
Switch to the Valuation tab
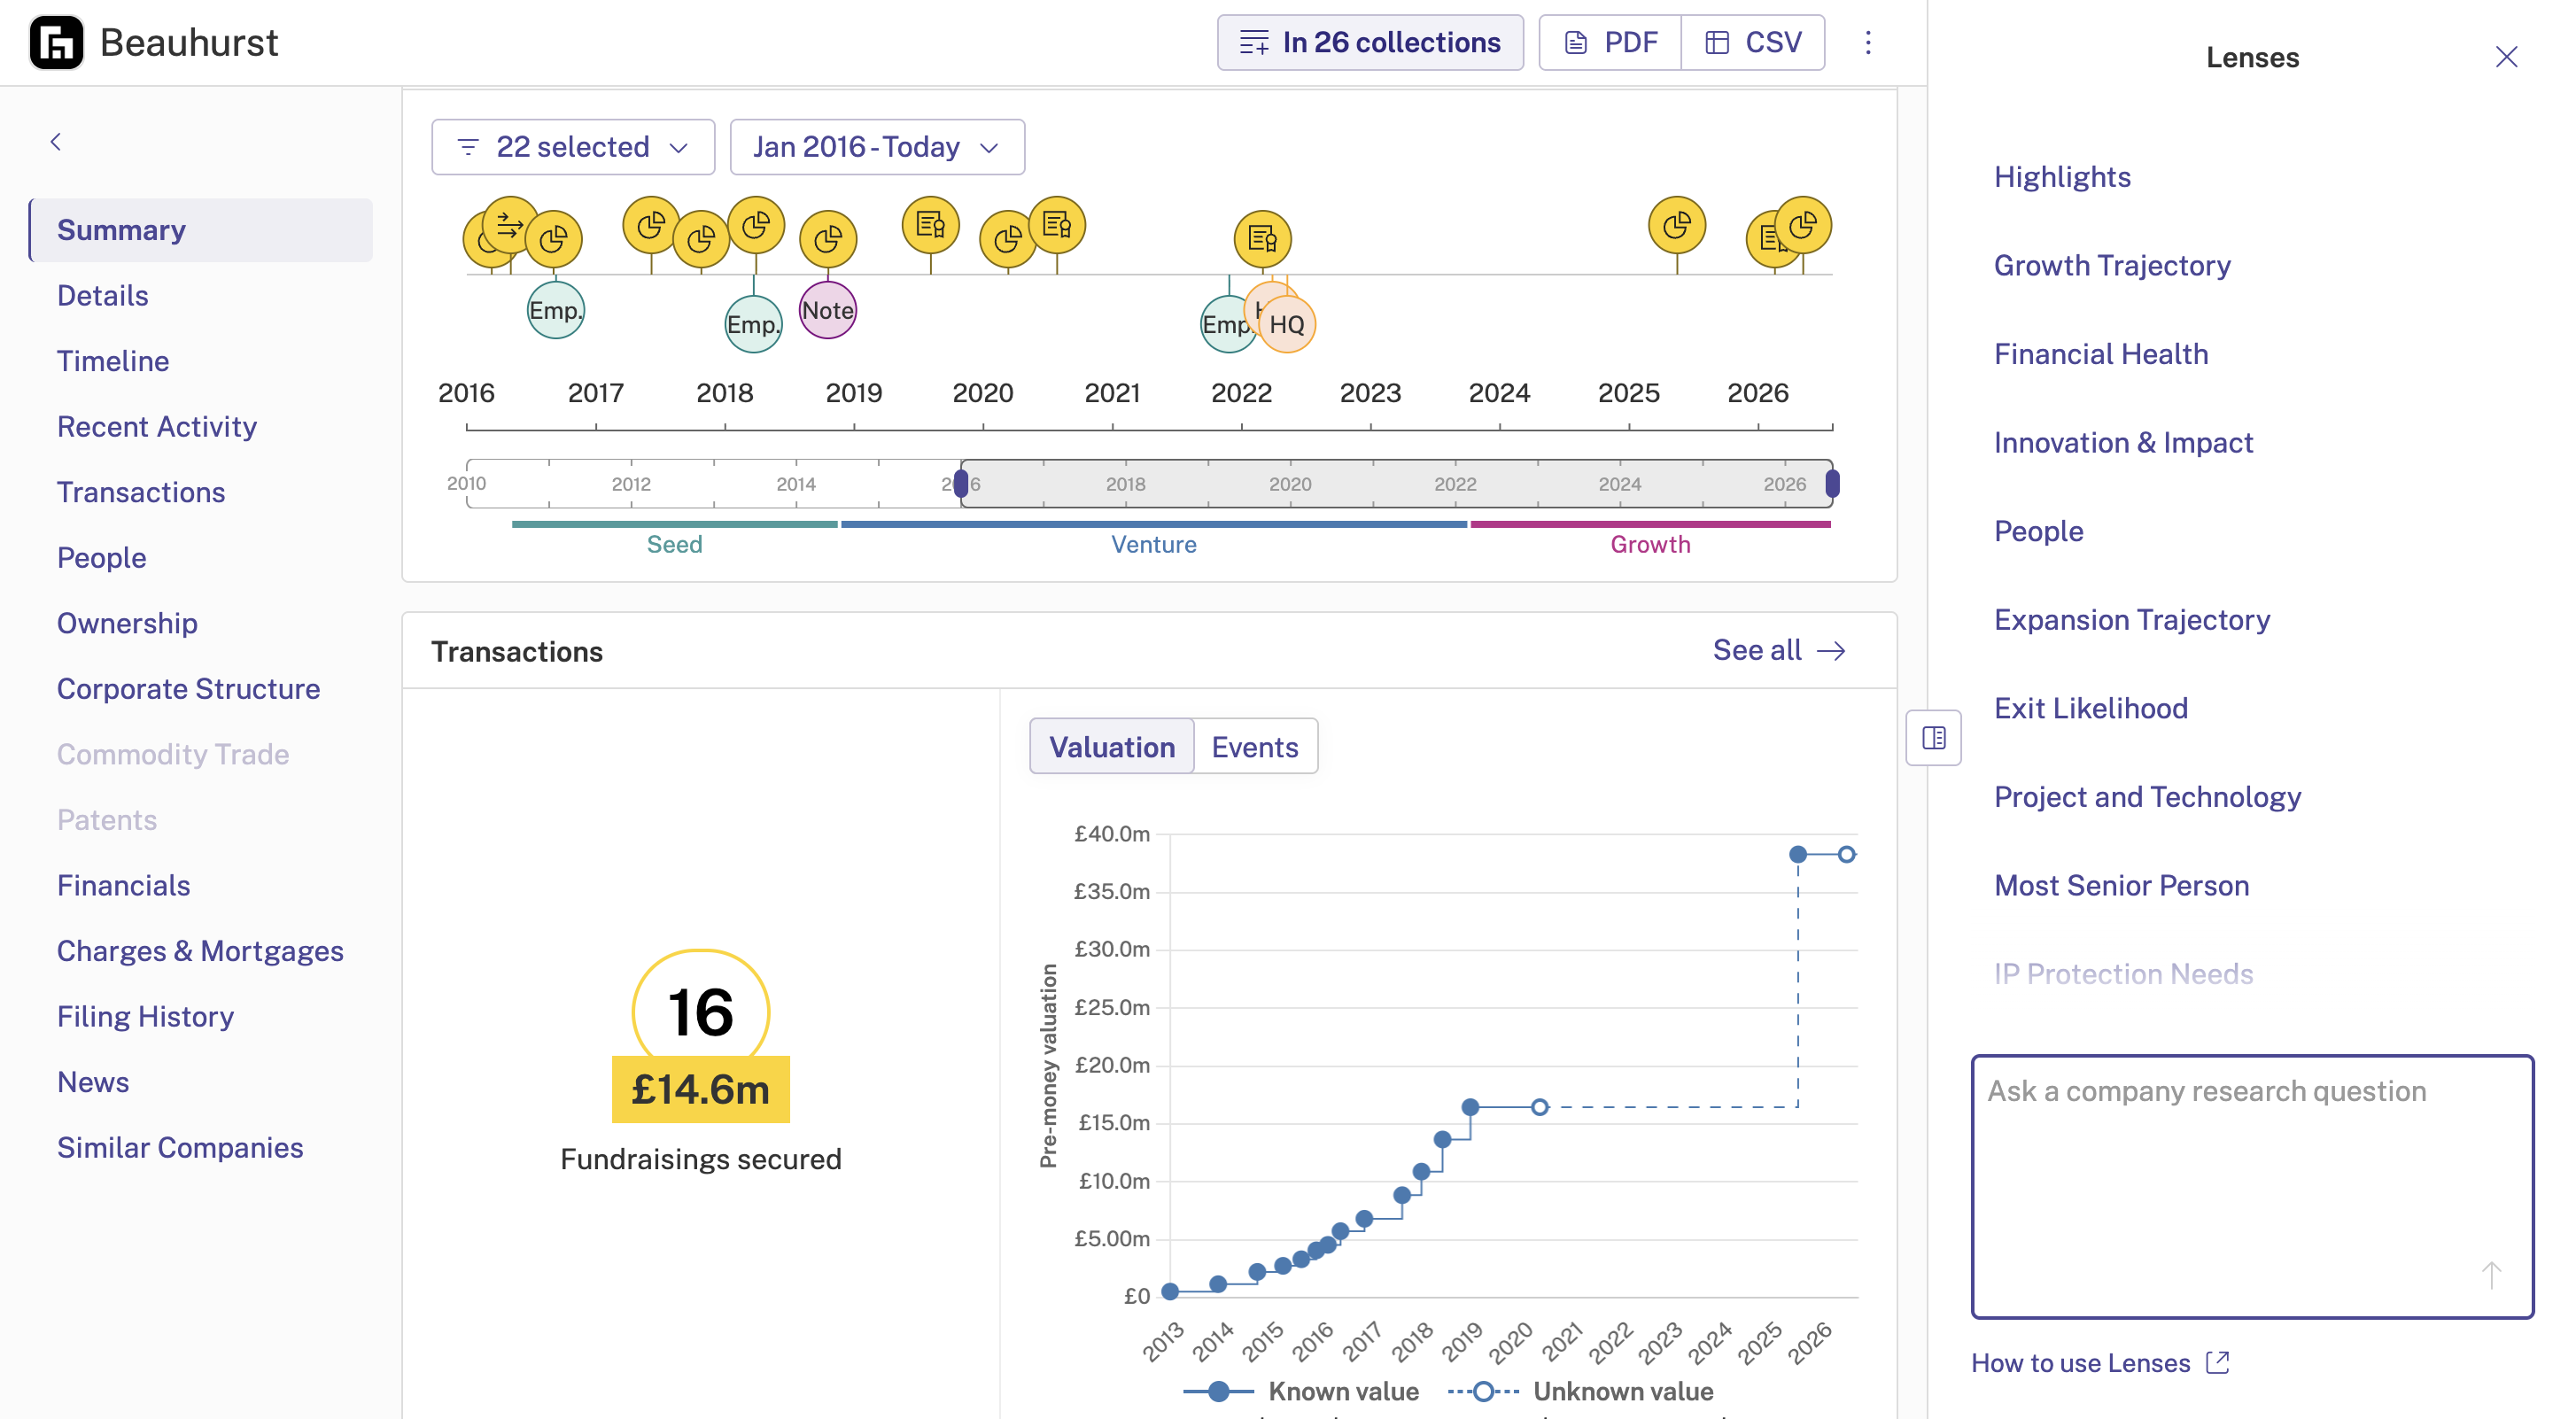point(1111,747)
